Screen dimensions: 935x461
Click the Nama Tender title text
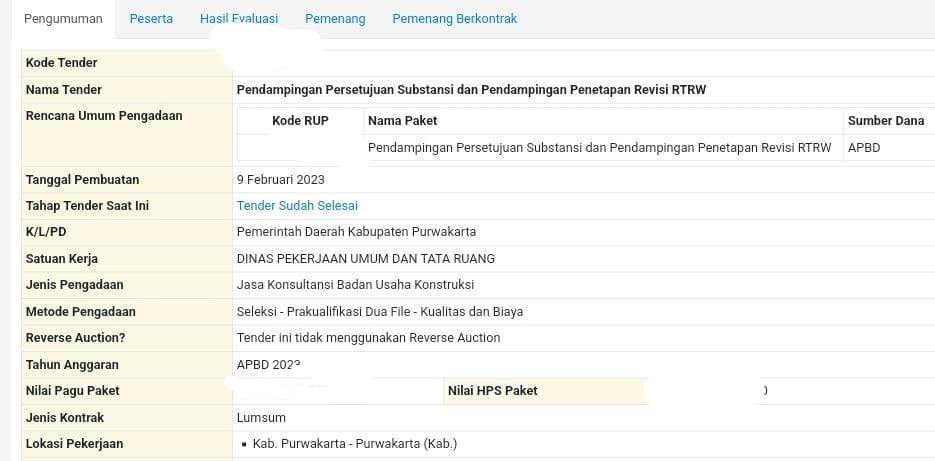(x=471, y=90)
